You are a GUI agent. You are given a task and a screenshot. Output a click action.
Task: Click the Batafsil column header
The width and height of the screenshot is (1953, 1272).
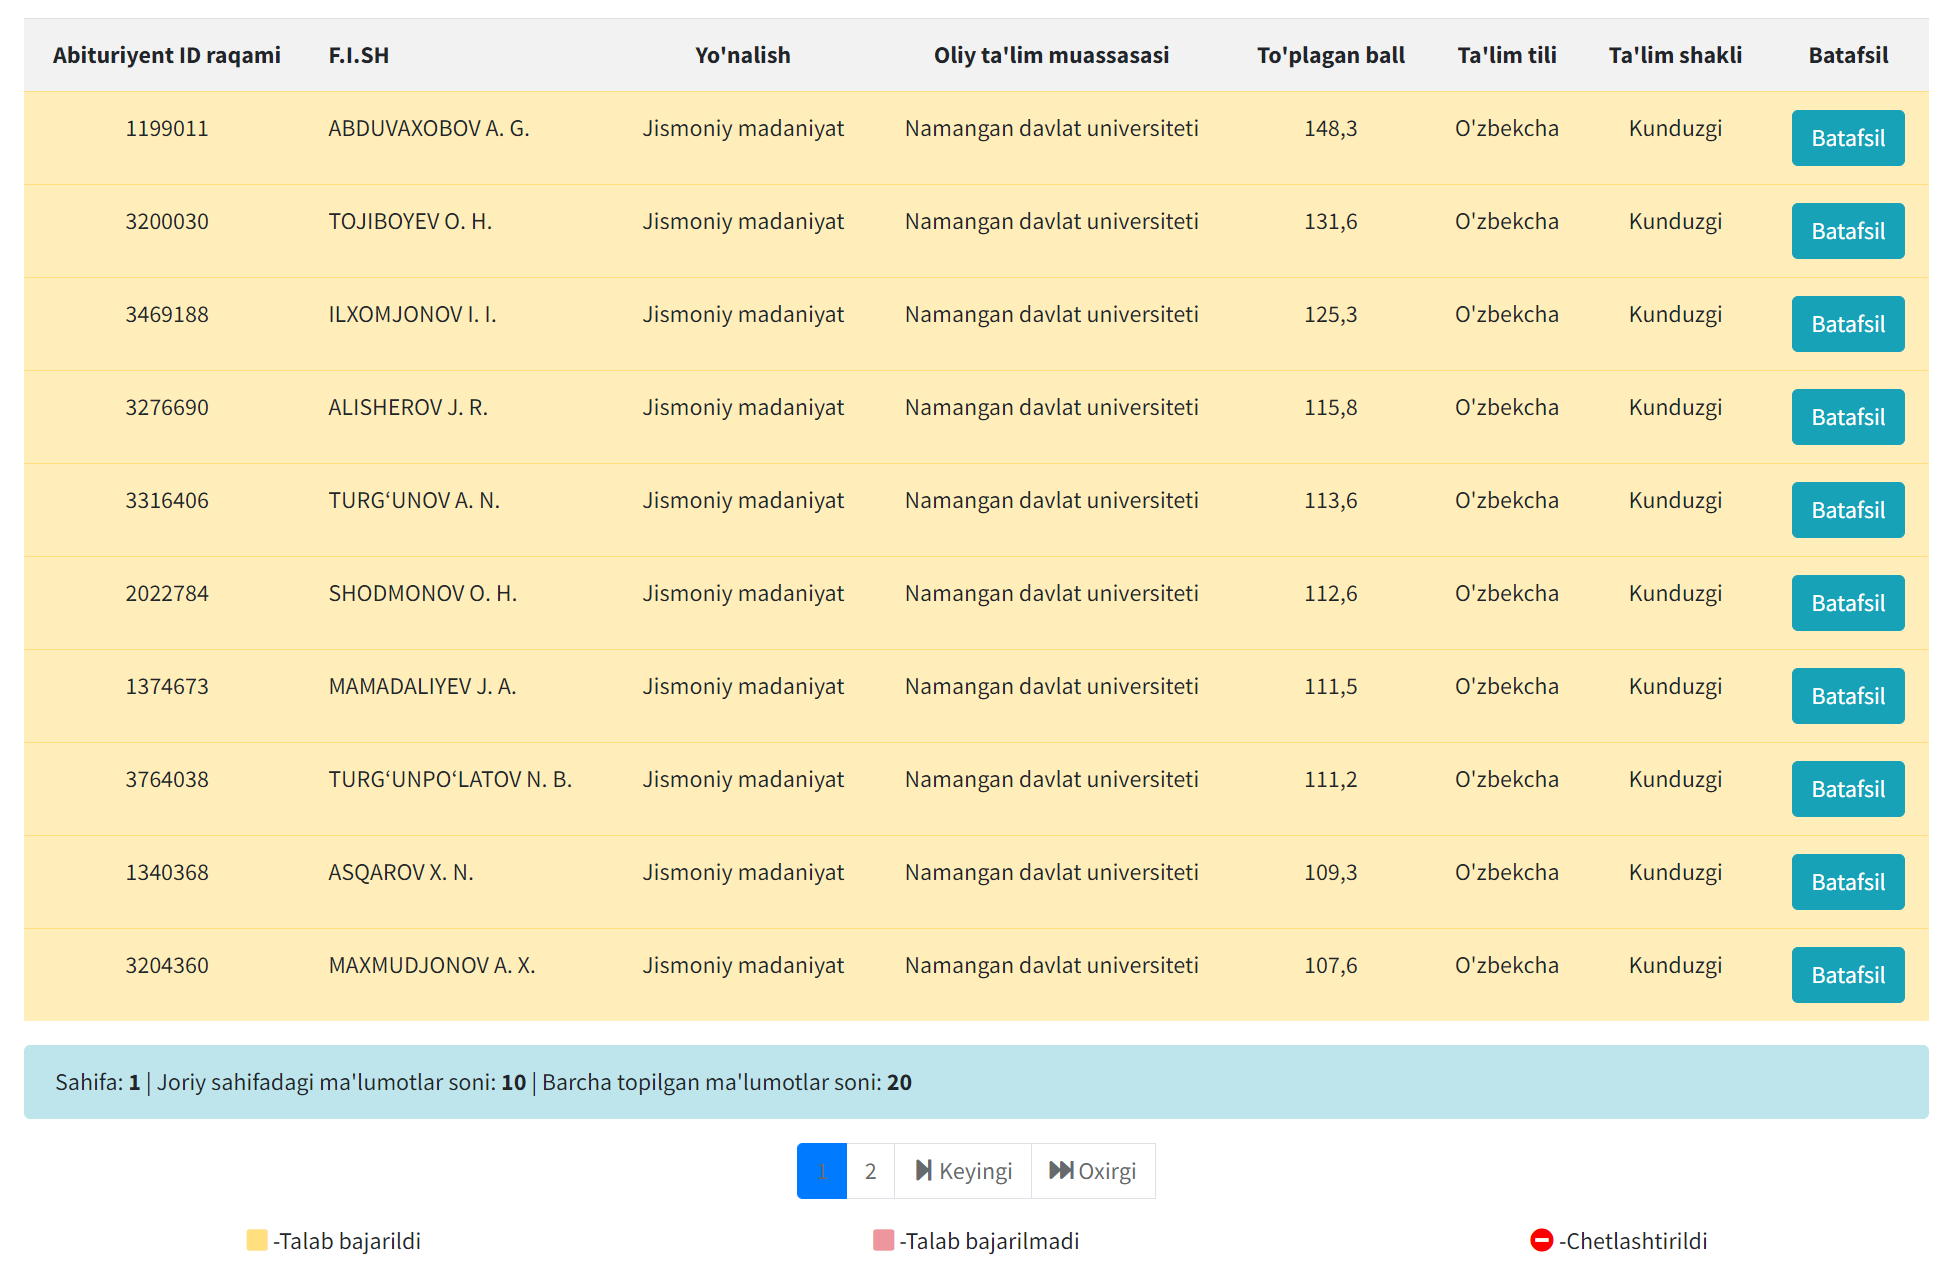1848,55
